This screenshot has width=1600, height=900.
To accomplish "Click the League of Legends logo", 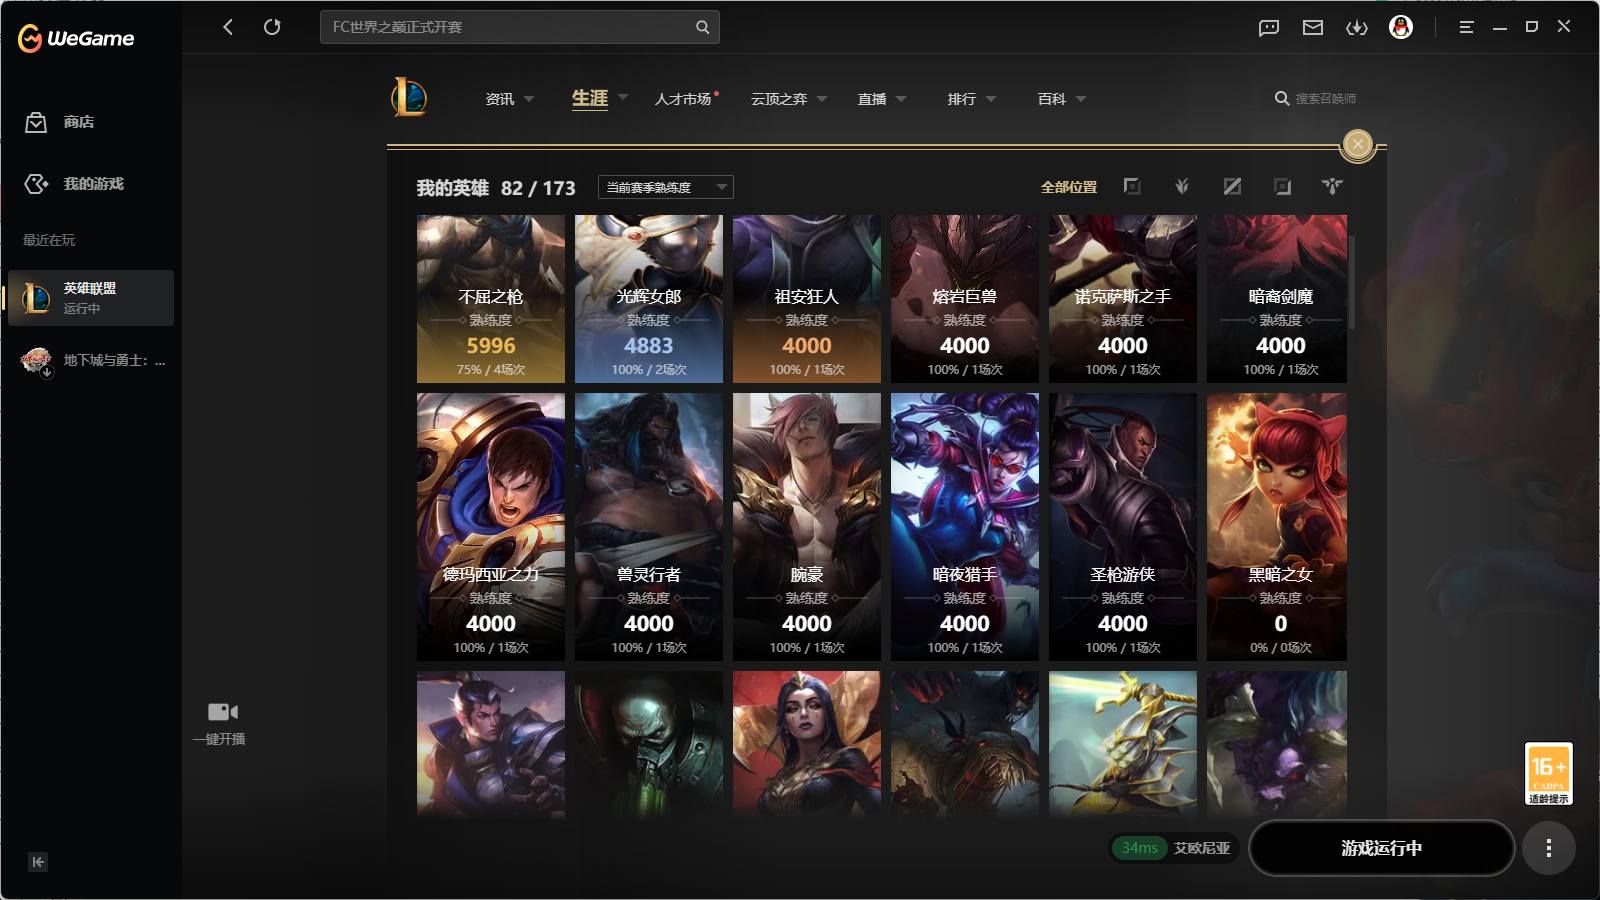I will tap(409, 98).
